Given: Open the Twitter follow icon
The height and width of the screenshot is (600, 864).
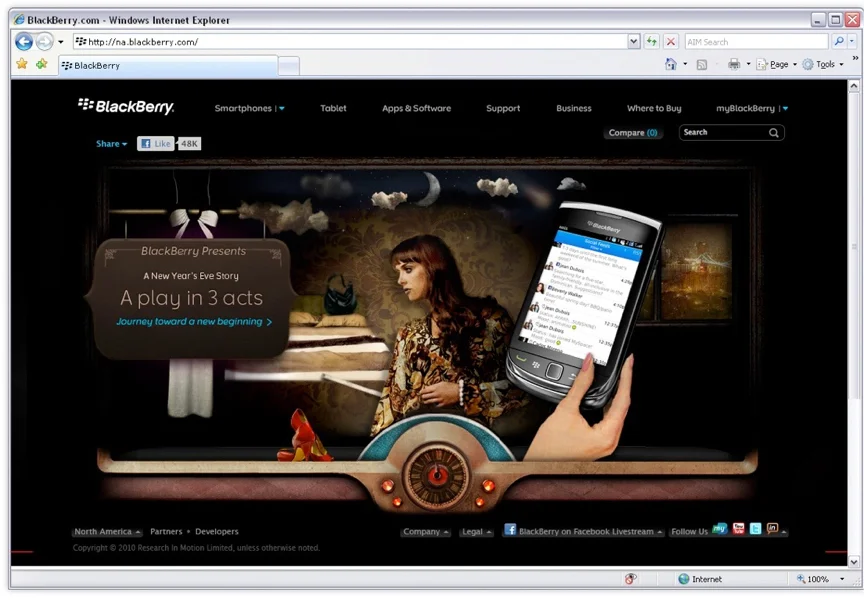Looking at the screenshot, I should [755, 528].
